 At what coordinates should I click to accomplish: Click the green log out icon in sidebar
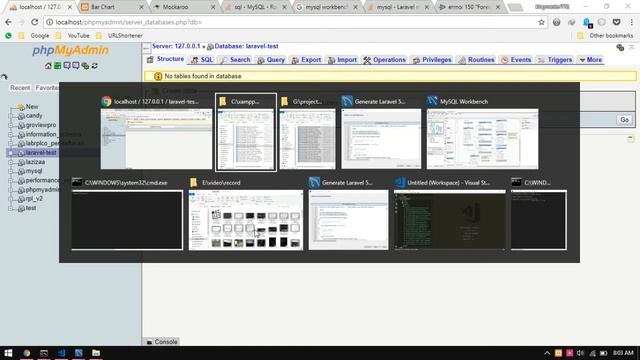[58, 66]
